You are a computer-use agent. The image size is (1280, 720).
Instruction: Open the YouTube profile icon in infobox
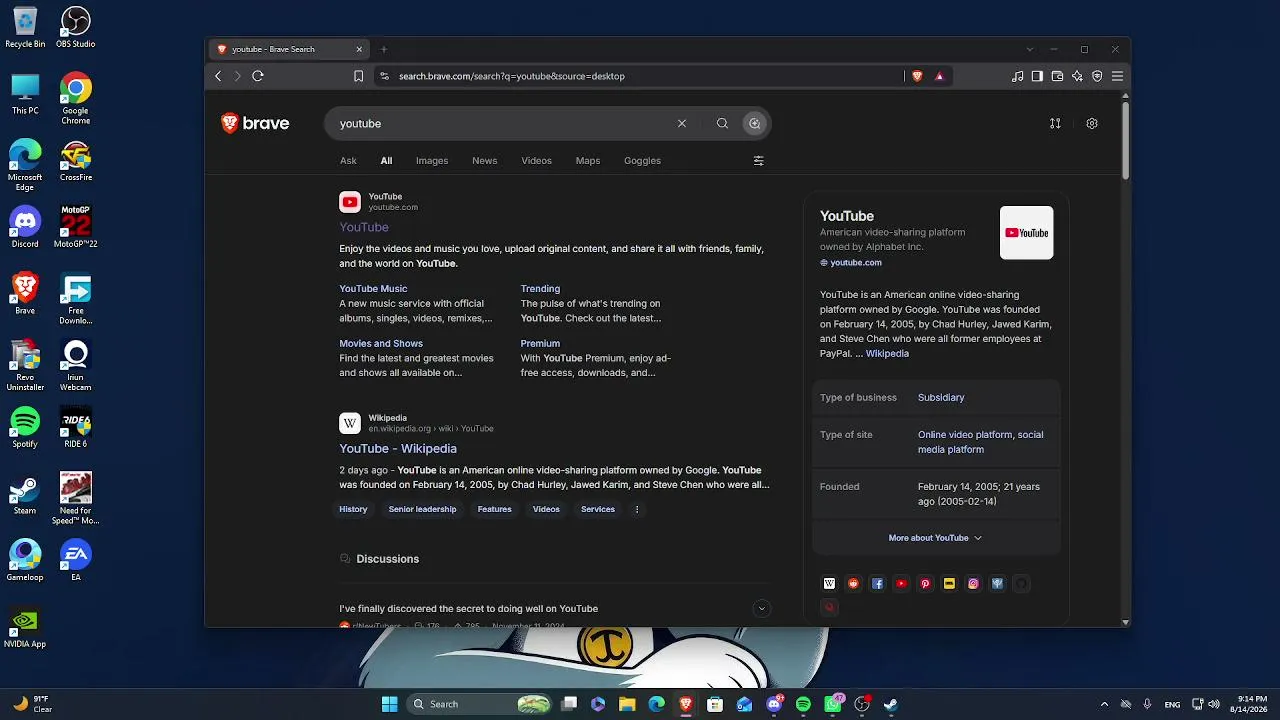point(901,584)
